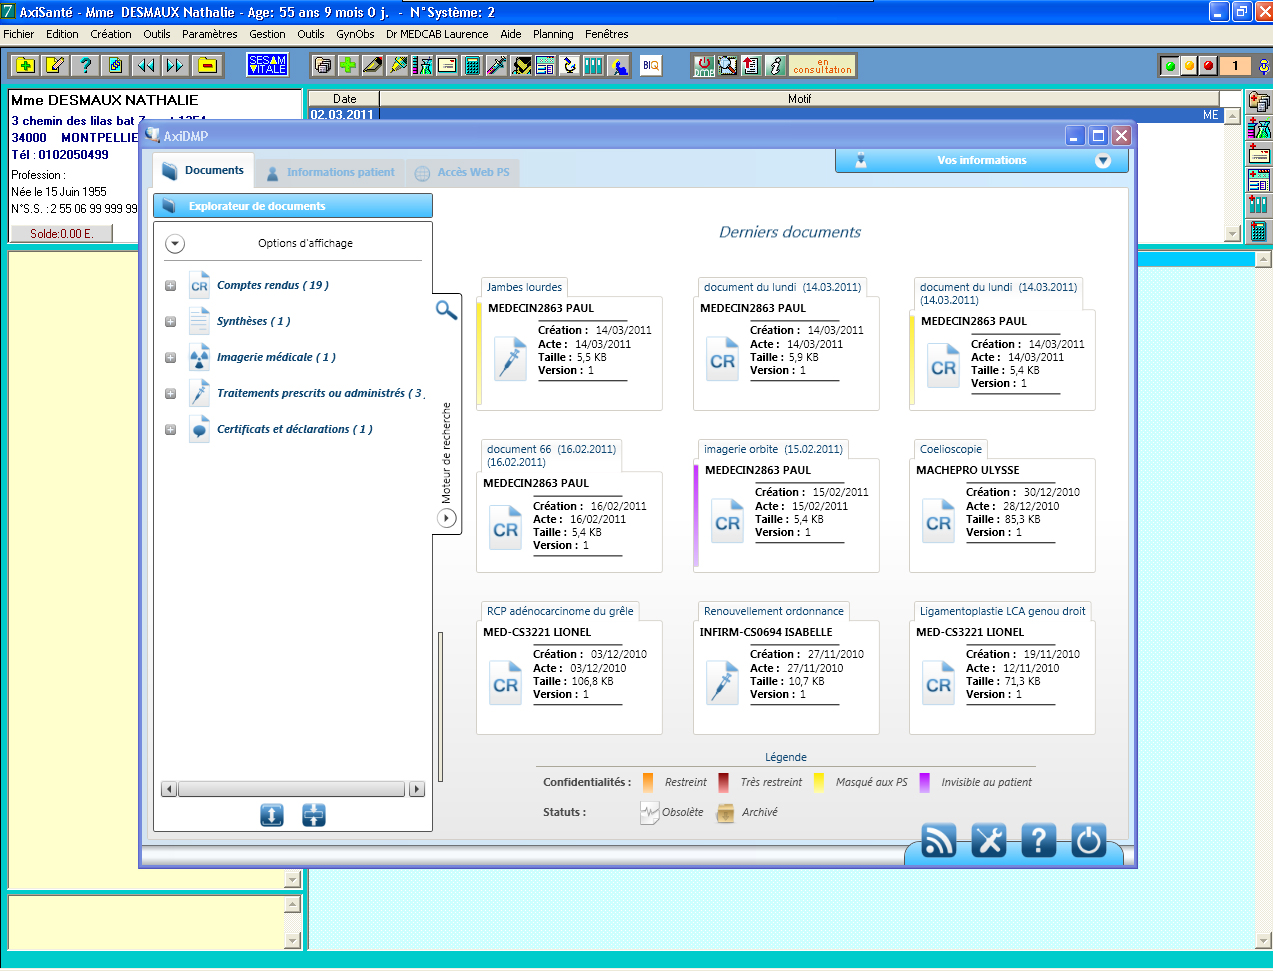Select the red status light
This screenshot has width=1273, height=971.
(x=1208, y=66)
